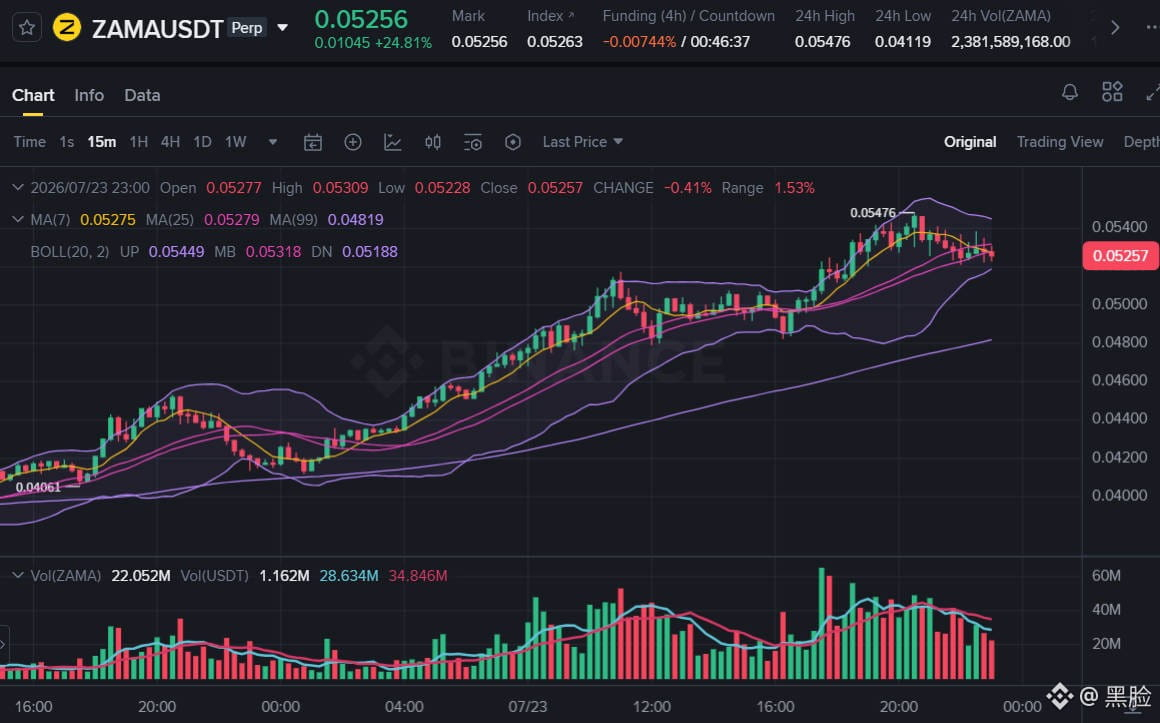Select the Time line chart mode
This screenshot has height=723, width=1160.
coord(30,141)
